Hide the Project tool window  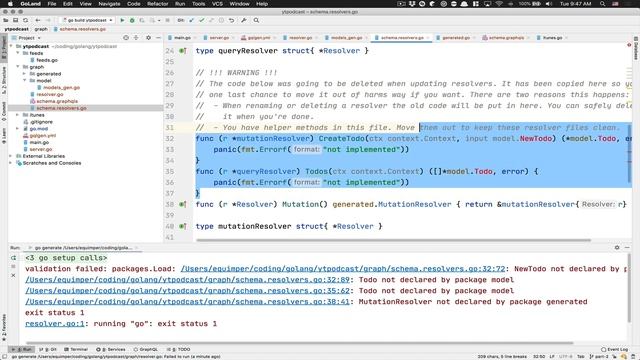pyautogui.click(x=158, y=38)
